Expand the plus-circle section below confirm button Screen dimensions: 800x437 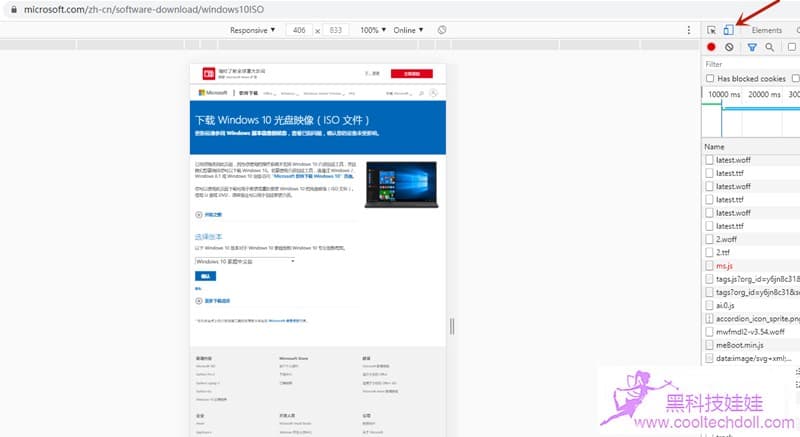coord(198,301)
